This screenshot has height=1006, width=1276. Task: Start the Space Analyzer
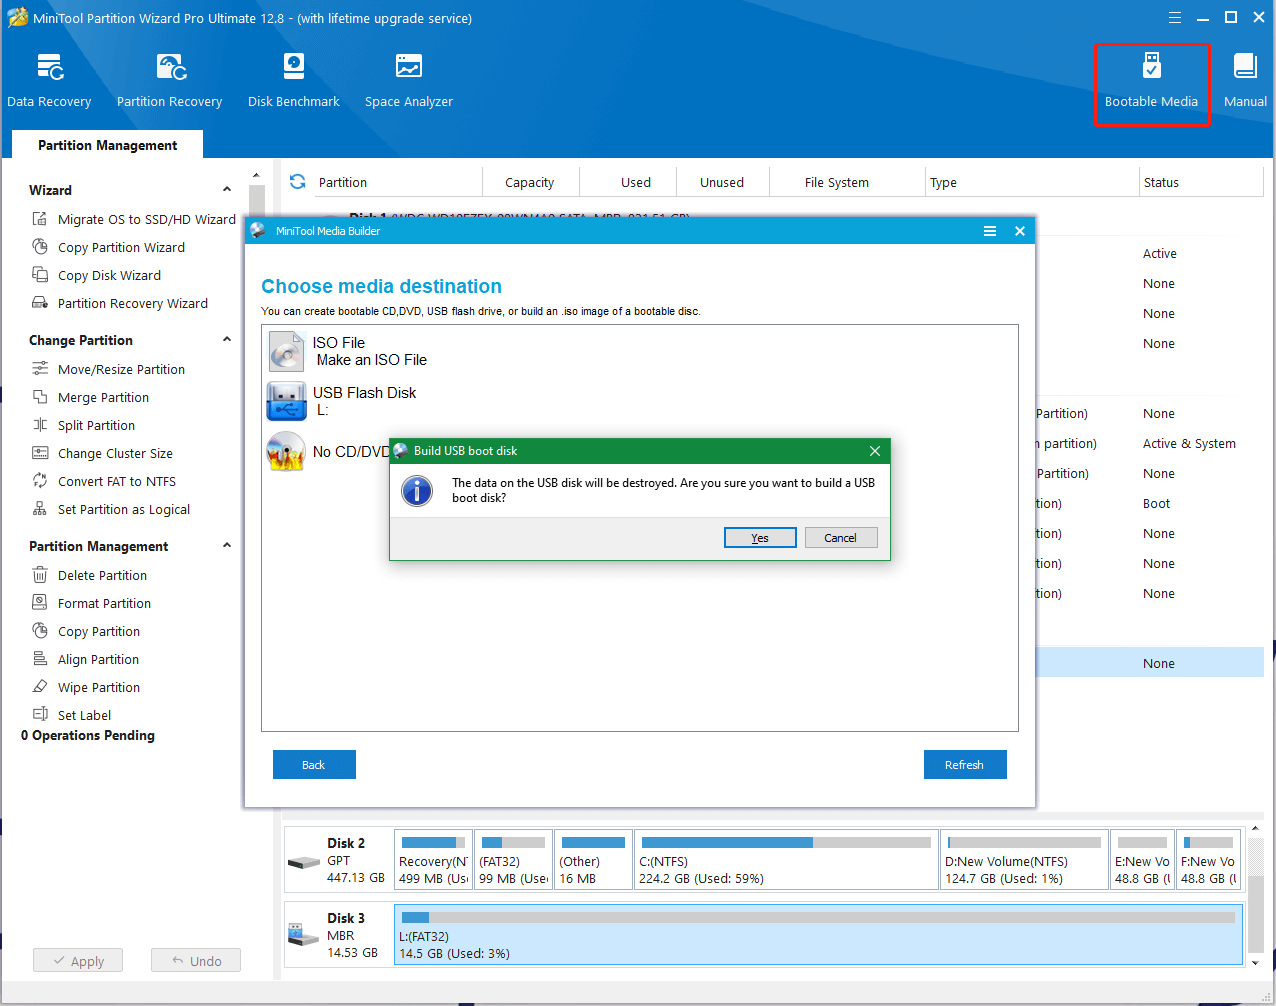point(408,80)
